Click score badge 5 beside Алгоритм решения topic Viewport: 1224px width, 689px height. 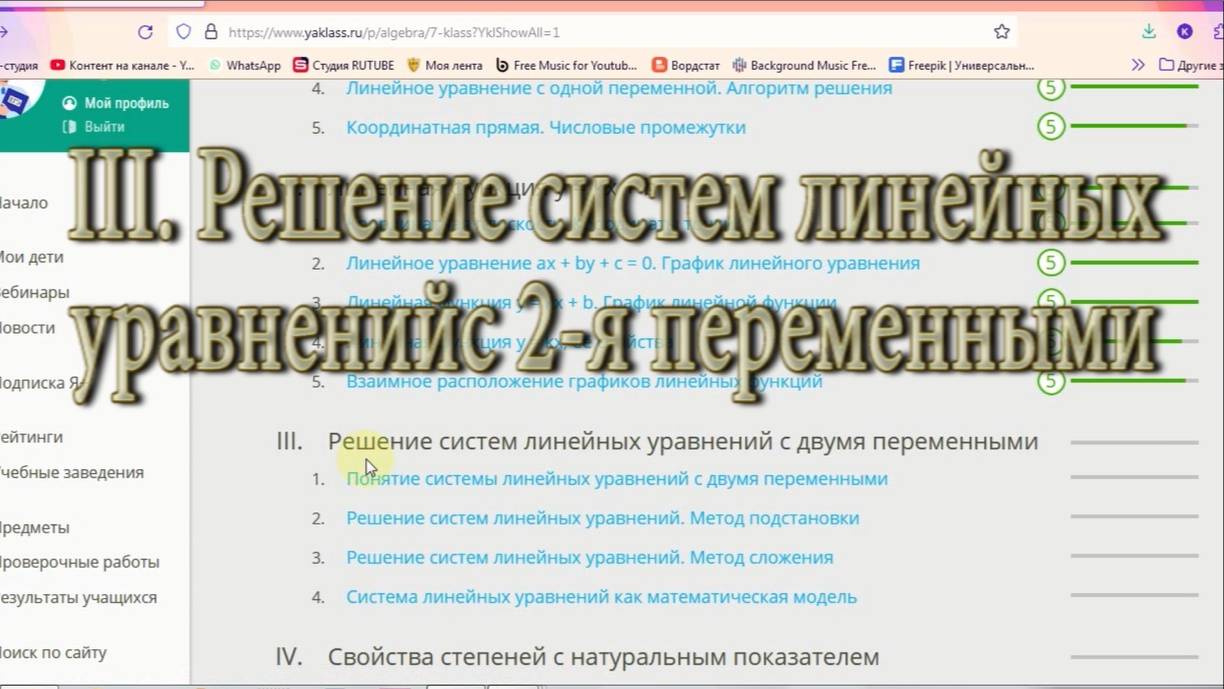pyautogui.click(x=1050, y=88)
